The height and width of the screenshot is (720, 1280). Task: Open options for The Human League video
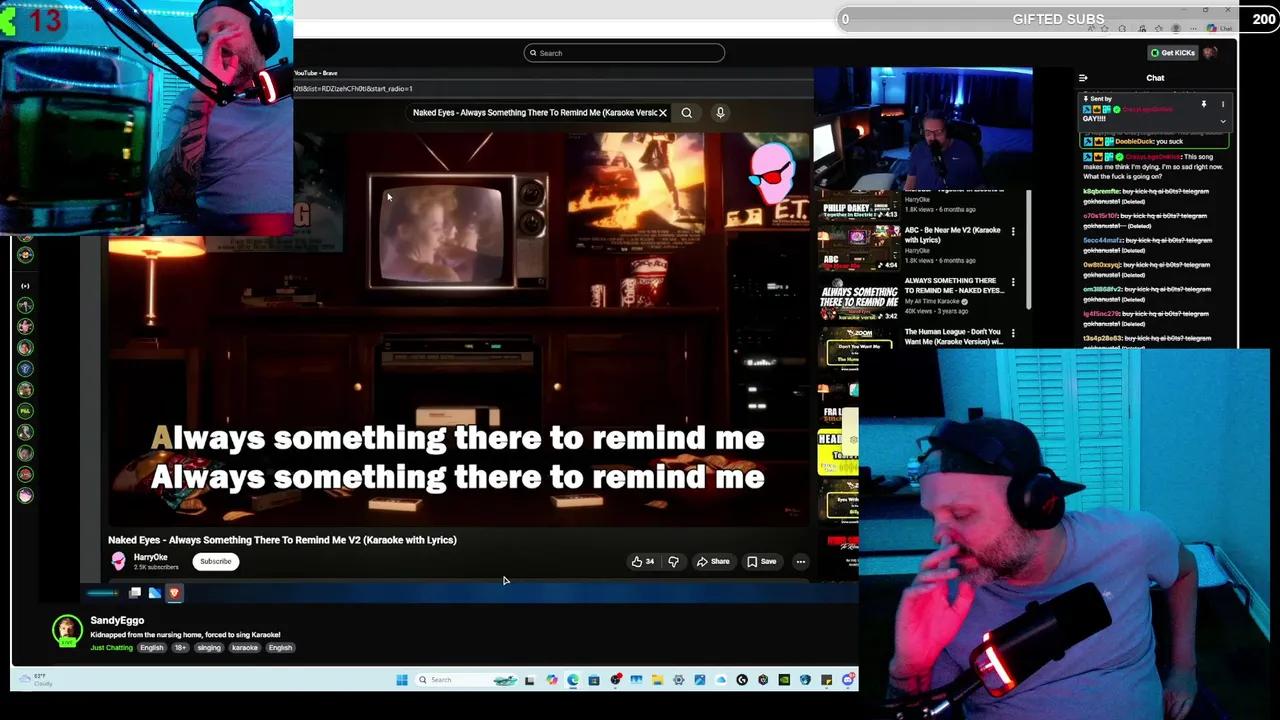[x=1013, y=333]
